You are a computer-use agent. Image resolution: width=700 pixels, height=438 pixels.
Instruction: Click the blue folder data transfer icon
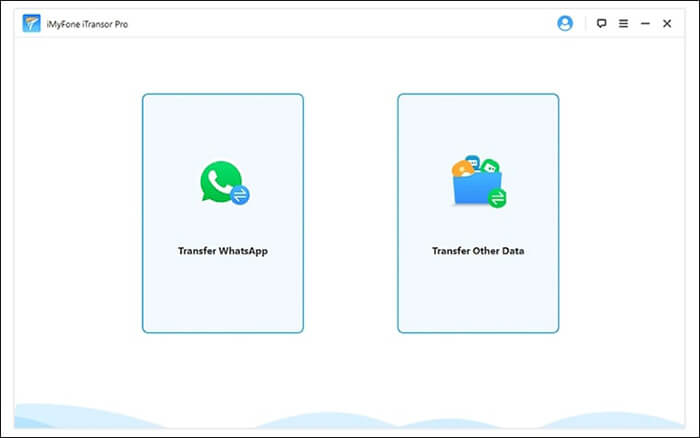pos(479,182)
